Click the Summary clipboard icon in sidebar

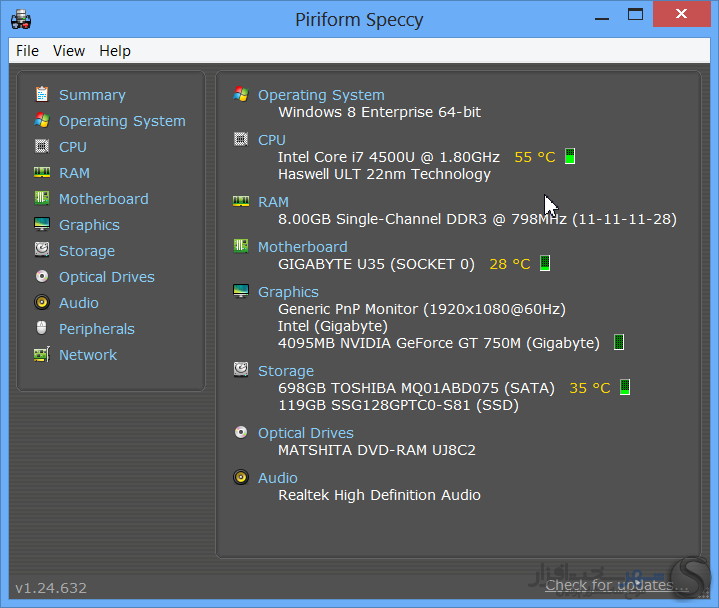tap(42, 95)
